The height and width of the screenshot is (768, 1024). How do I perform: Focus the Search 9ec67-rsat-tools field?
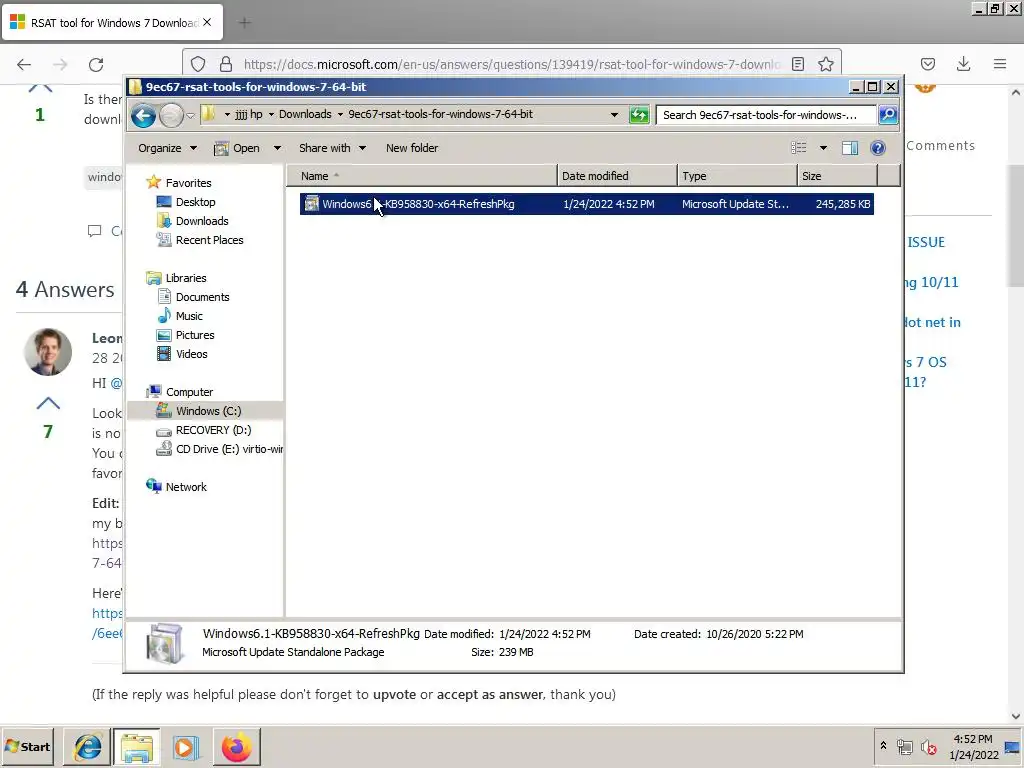[765, 115]
